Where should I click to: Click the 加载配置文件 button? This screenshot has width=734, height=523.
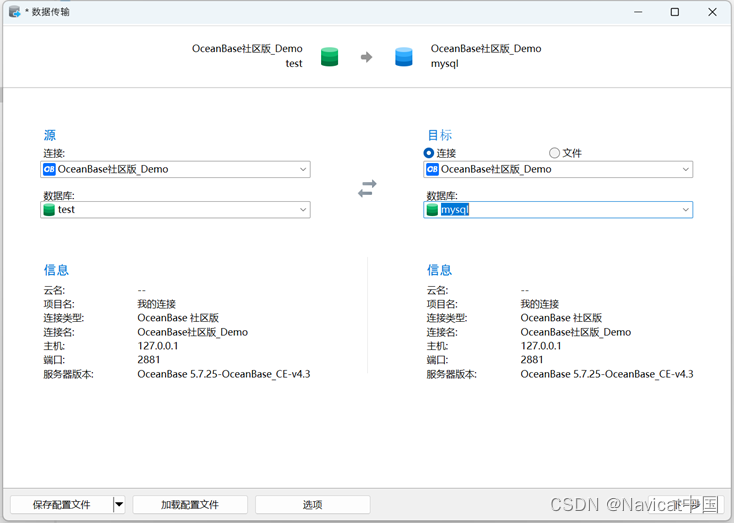[x=190, y=504]
